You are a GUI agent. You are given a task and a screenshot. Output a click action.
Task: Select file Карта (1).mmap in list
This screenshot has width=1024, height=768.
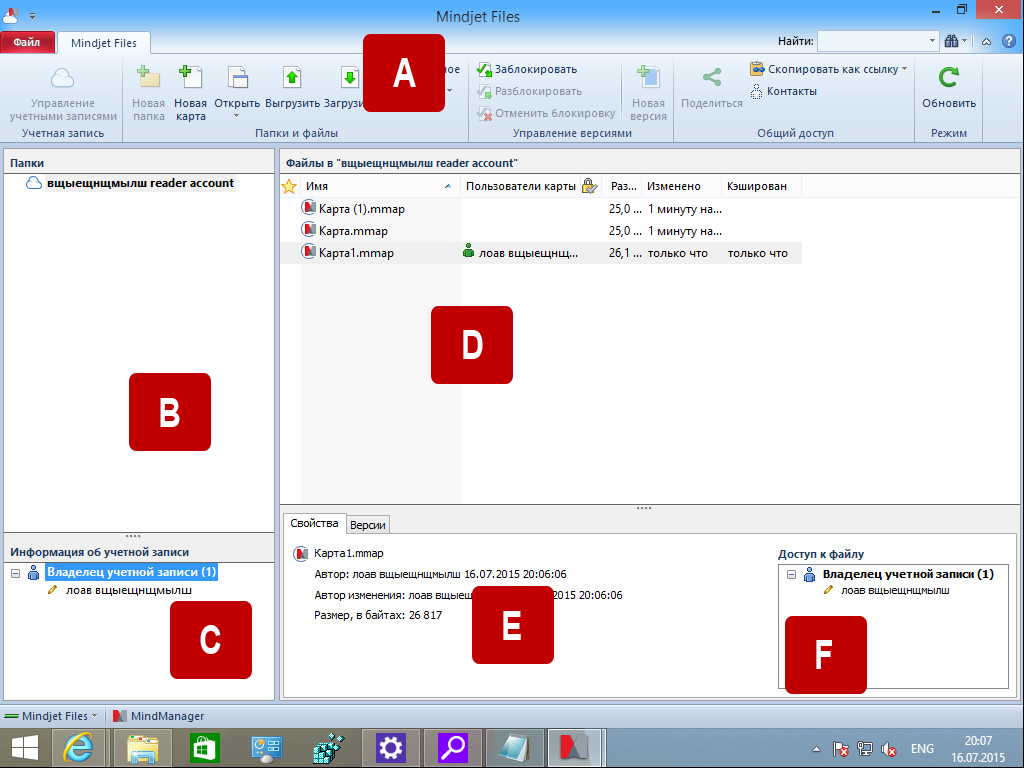(x=362, y=209)
